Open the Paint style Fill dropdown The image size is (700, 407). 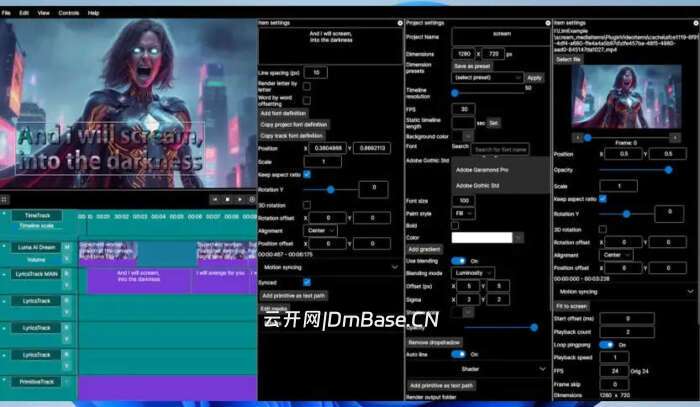click(463, 213)
